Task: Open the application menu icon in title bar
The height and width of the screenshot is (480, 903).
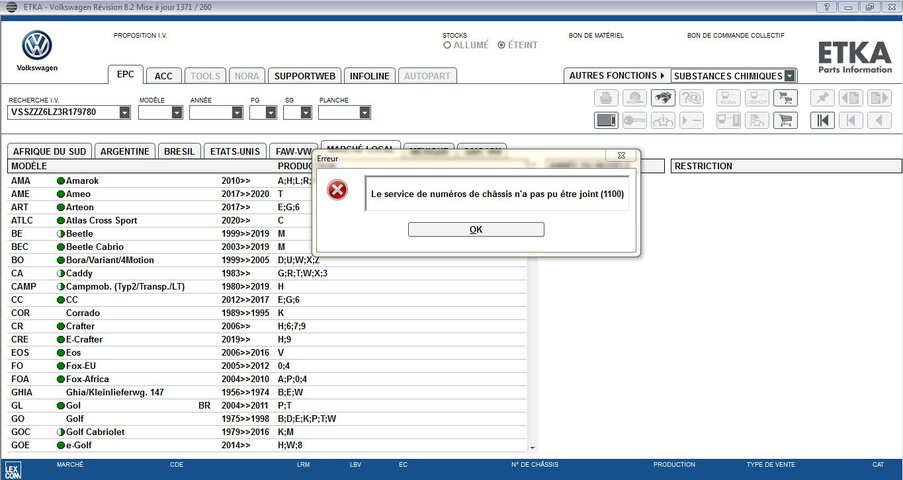Action: tap(11, 7)
